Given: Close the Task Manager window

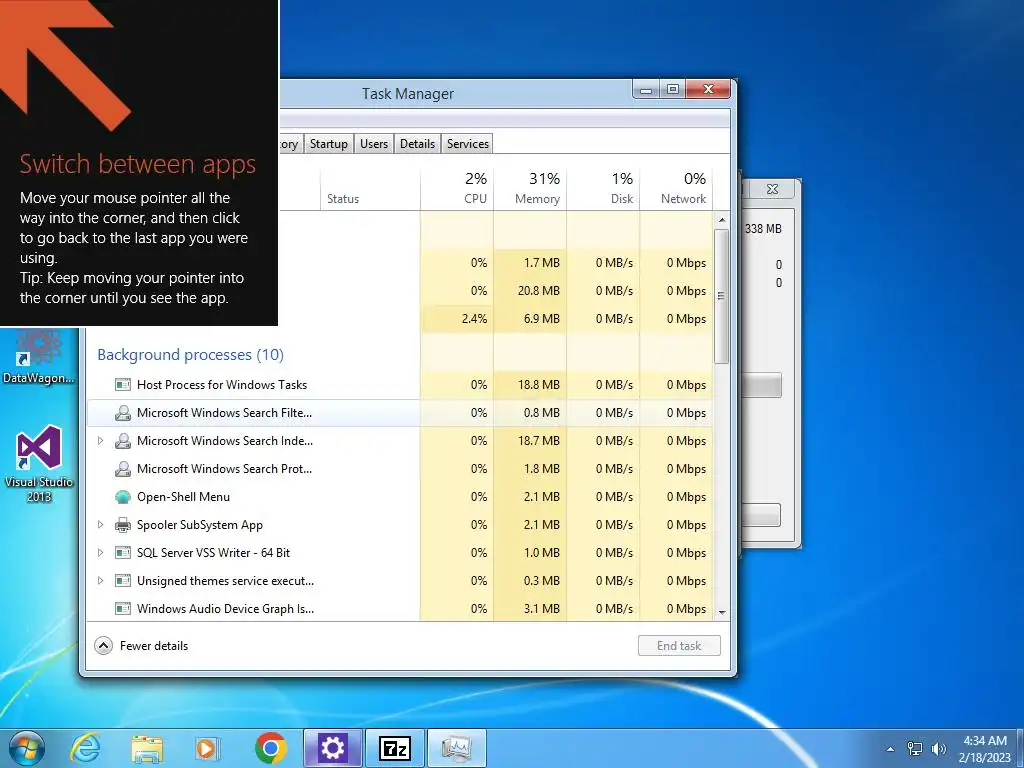Looking at the screenshot, I should tap(709, 89).
